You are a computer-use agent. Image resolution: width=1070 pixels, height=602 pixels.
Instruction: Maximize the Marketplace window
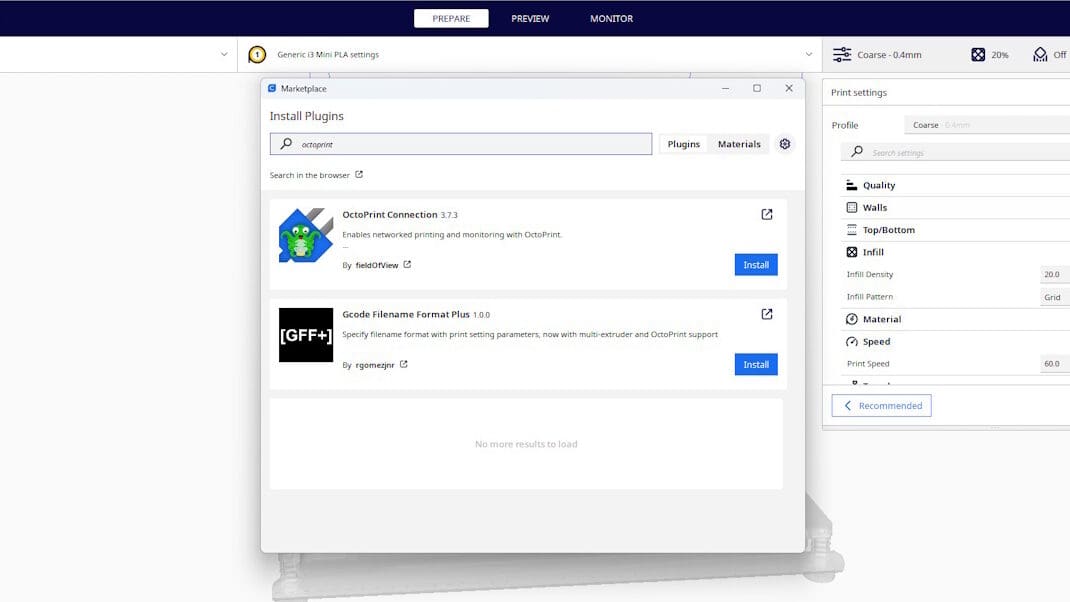pyautogui.click(x=757, y=88)
